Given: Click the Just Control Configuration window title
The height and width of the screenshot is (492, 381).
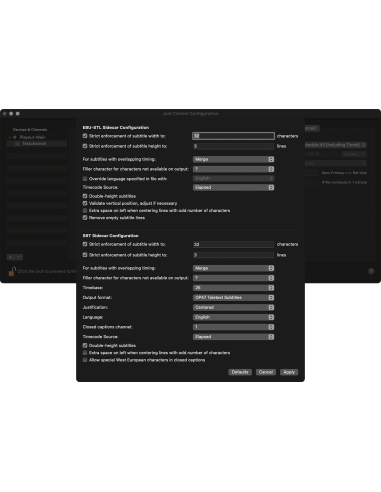Looking at the screenshot, I should (190, 114).
